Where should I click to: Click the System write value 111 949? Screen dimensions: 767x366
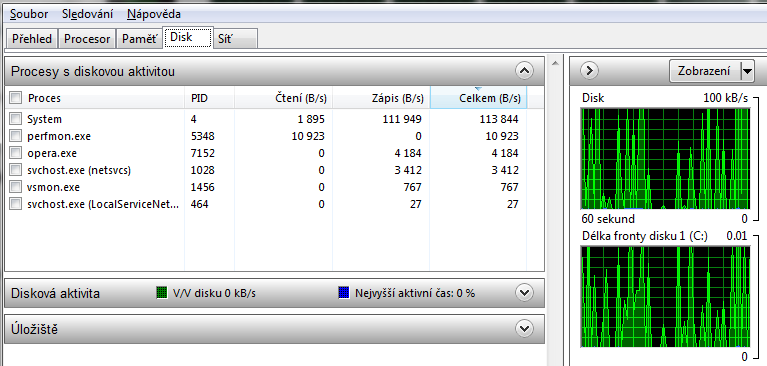[402, 118]
